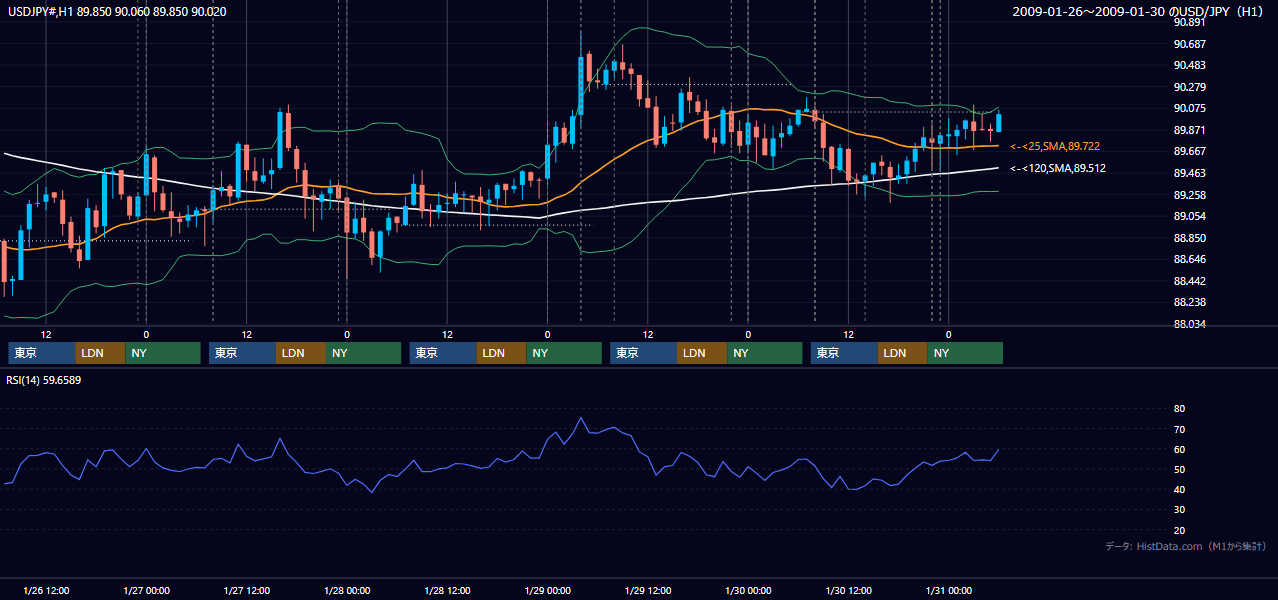Select the 90.279 price level label
The height and width of the screenshot is (600, 1278).
[x=1189, y=87]
